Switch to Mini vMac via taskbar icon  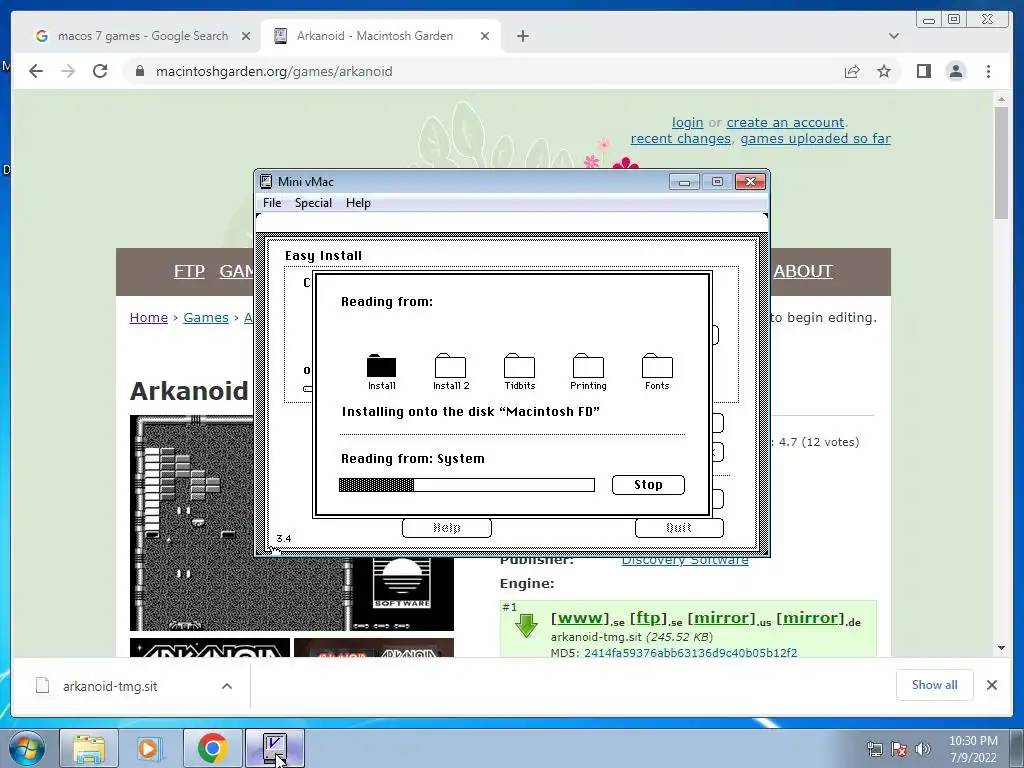pos(274,748)
